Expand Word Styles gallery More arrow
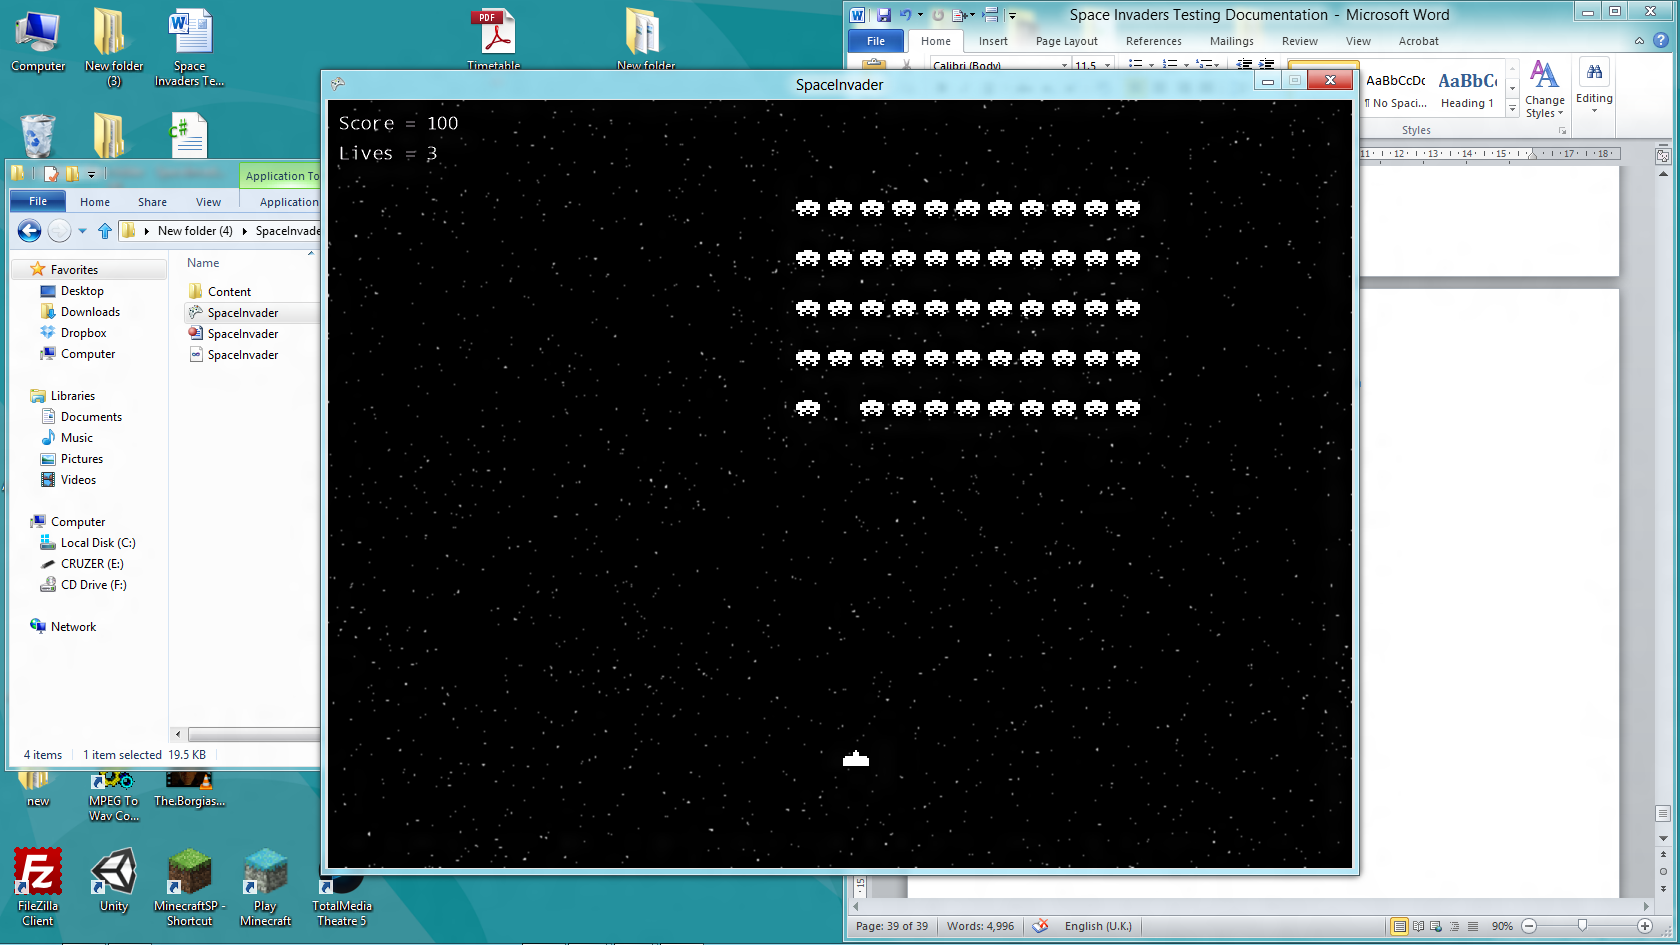This screenshot has width=1680, height=945. coord(1512,108)
